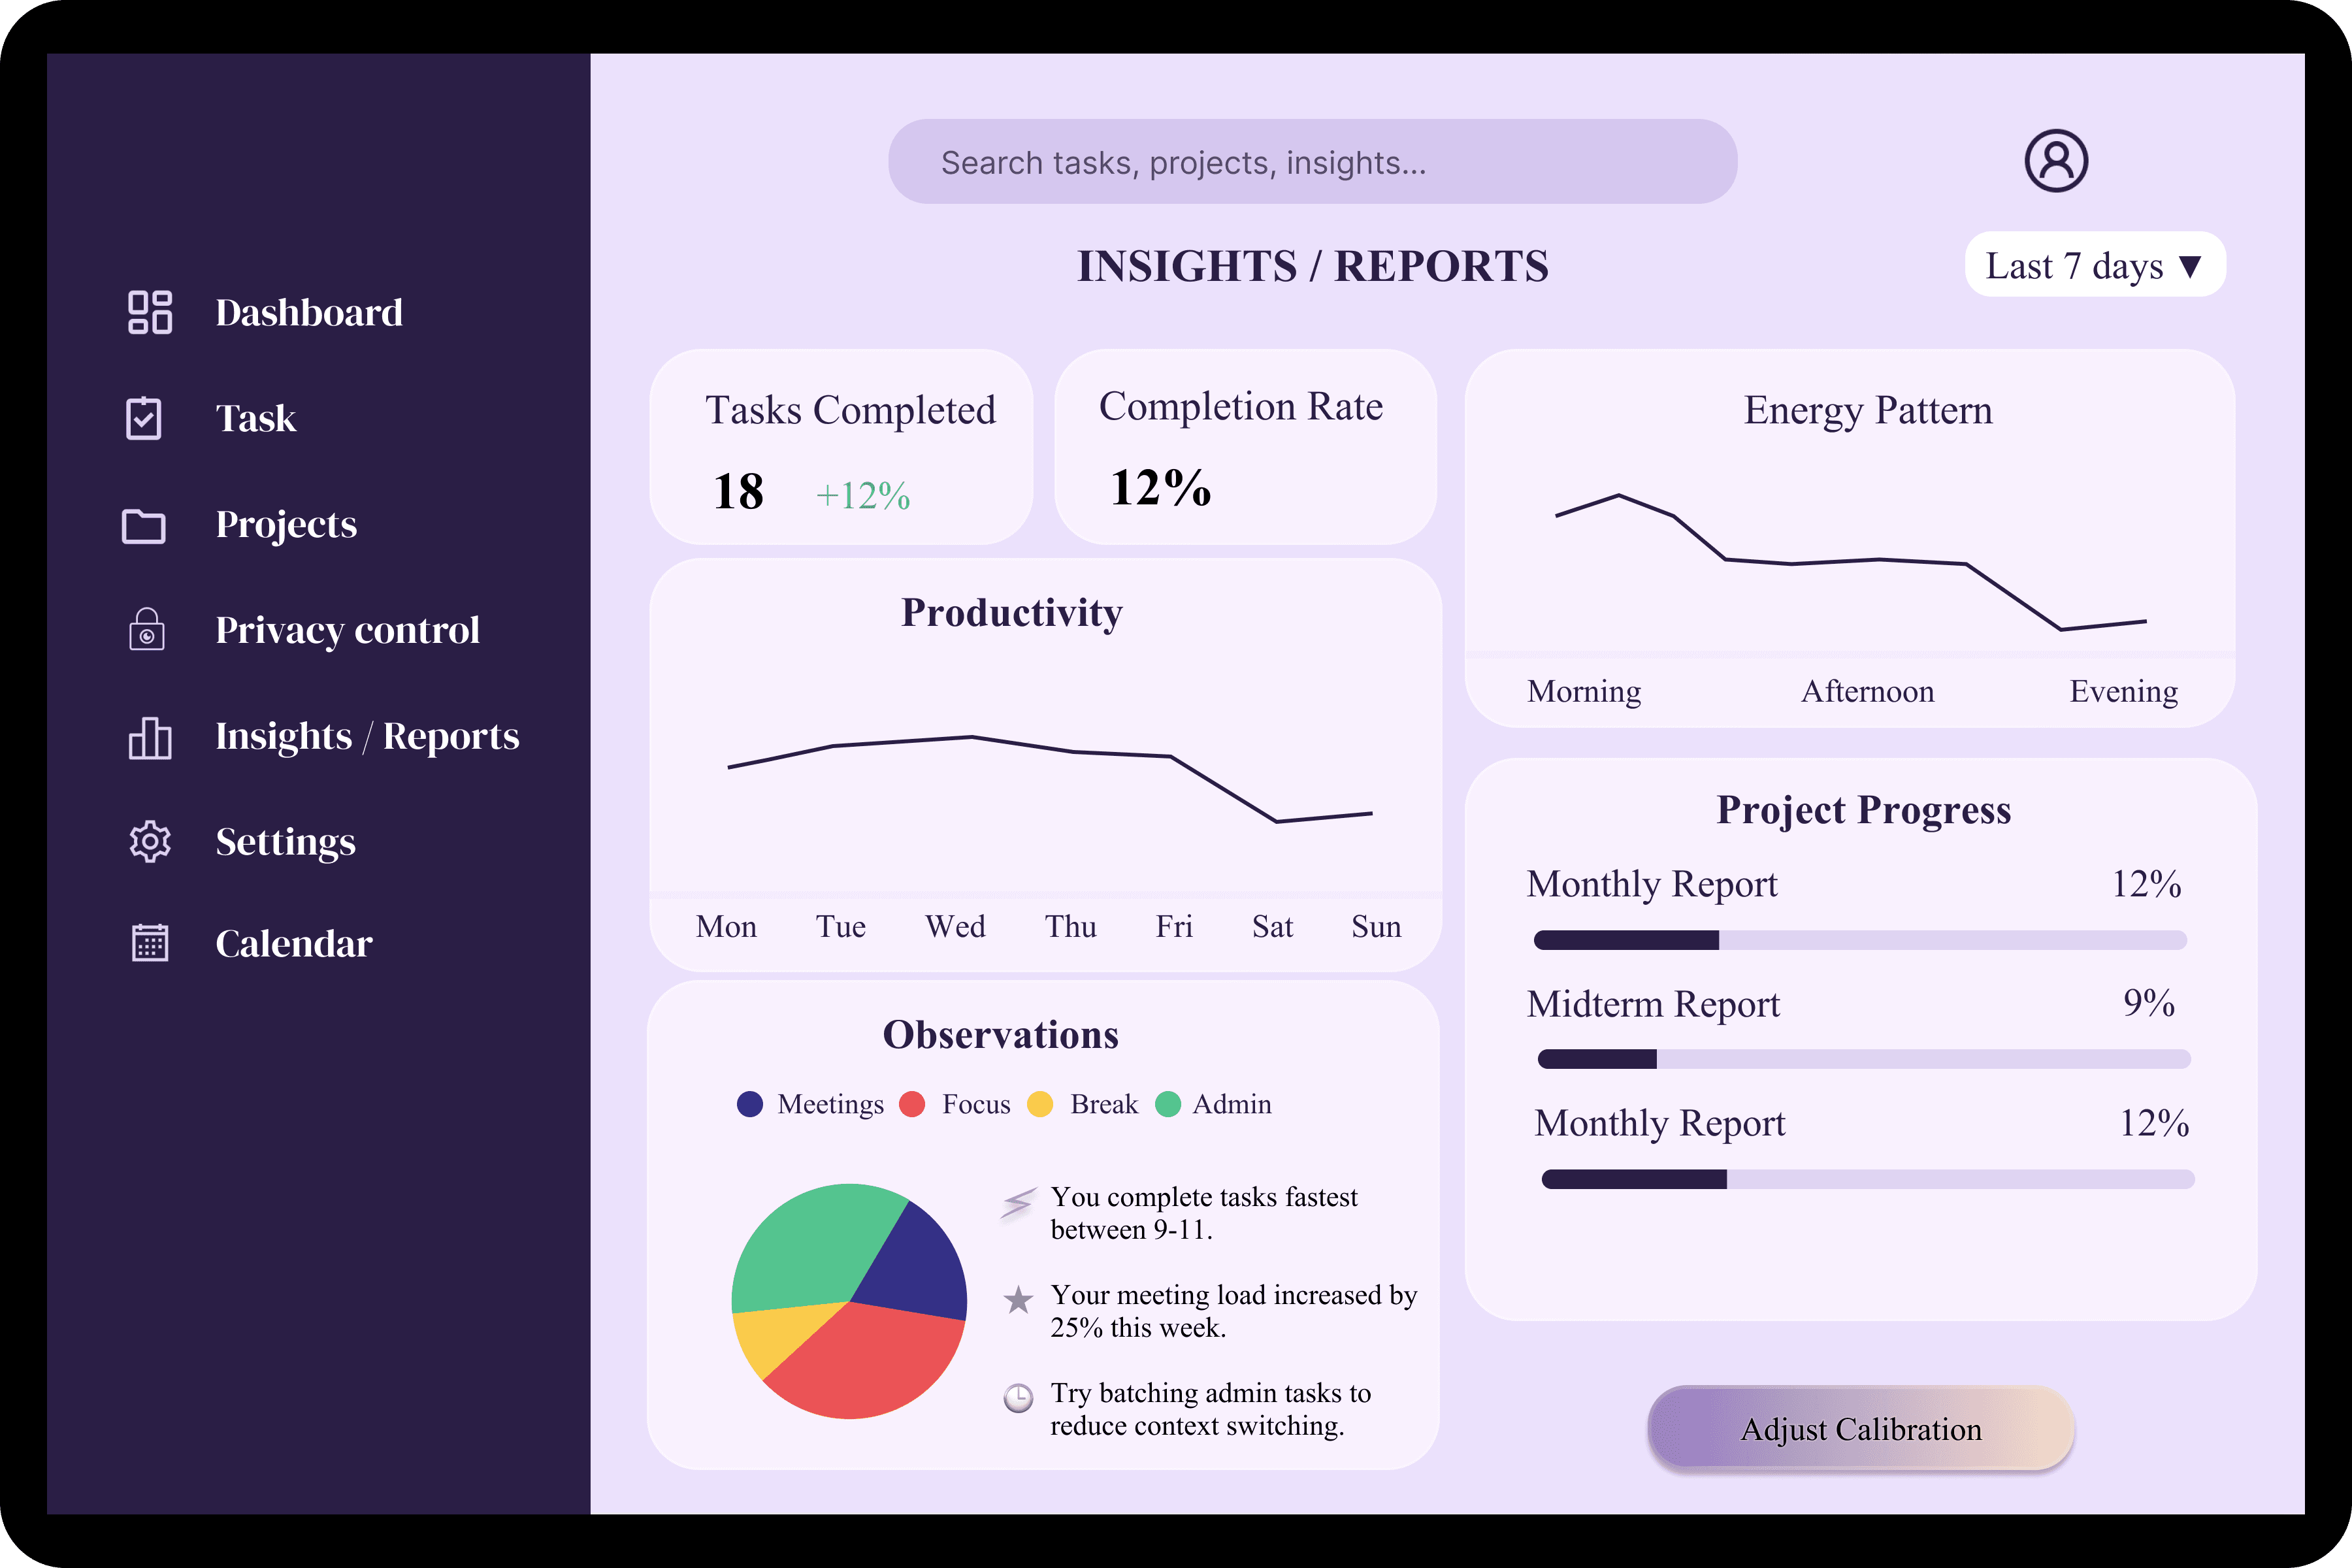Click the Calendar icon in sidebar
2352x1568 pixels.
150,943
